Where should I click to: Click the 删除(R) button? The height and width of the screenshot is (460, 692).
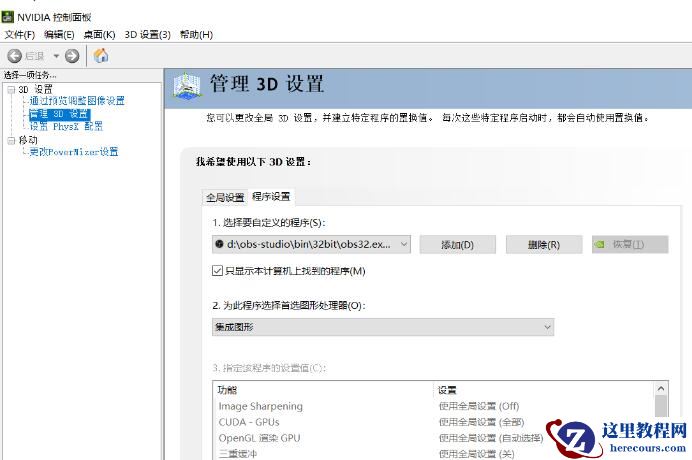tap(544, 245)
